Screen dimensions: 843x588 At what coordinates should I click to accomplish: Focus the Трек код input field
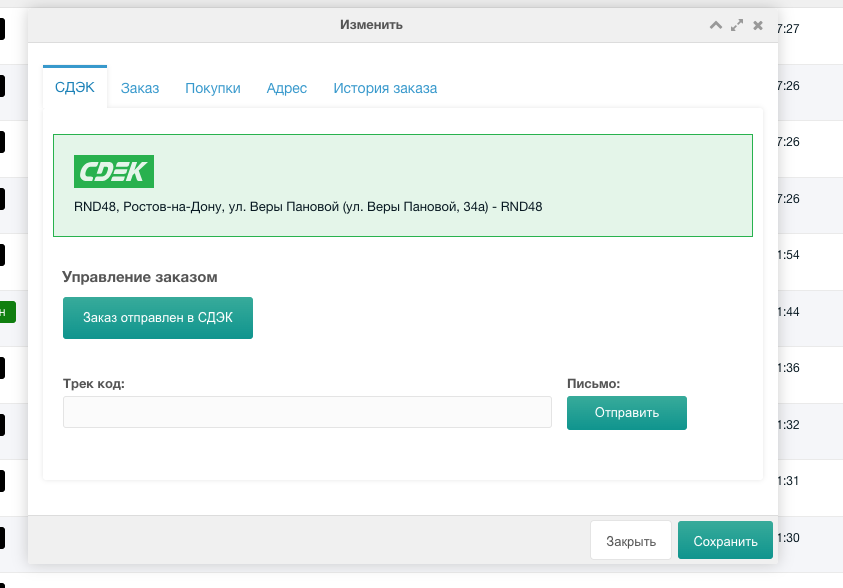coord(307,412)
